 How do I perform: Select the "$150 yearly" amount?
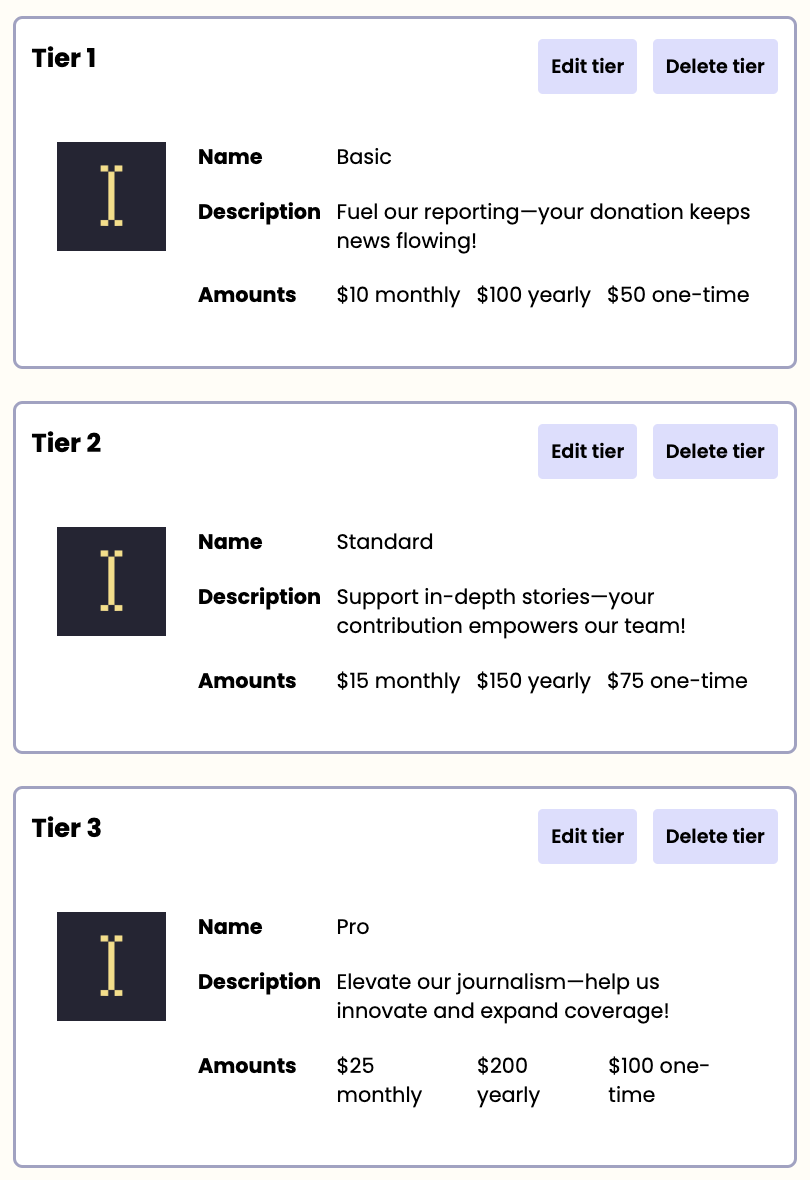pos(533,681)
